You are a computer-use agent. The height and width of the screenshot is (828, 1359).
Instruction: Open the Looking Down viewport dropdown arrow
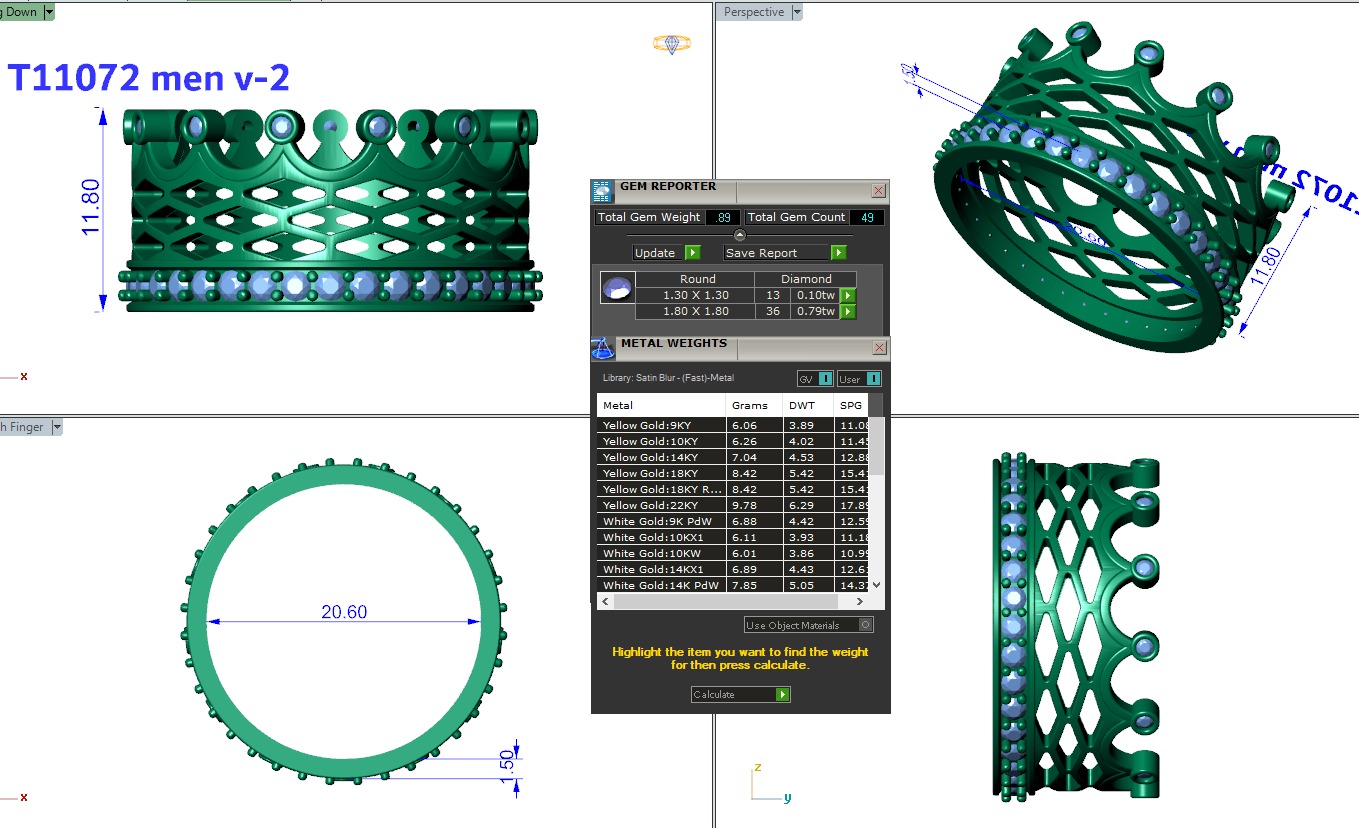click(49, 12)
